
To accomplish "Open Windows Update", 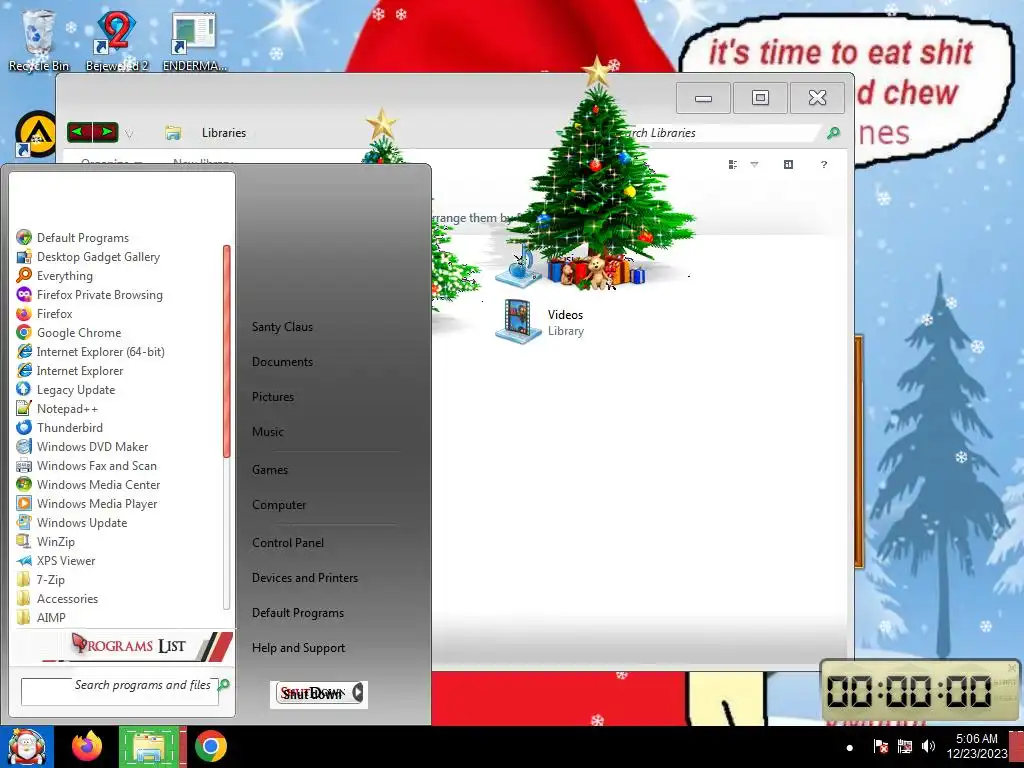I will [72, 522].
